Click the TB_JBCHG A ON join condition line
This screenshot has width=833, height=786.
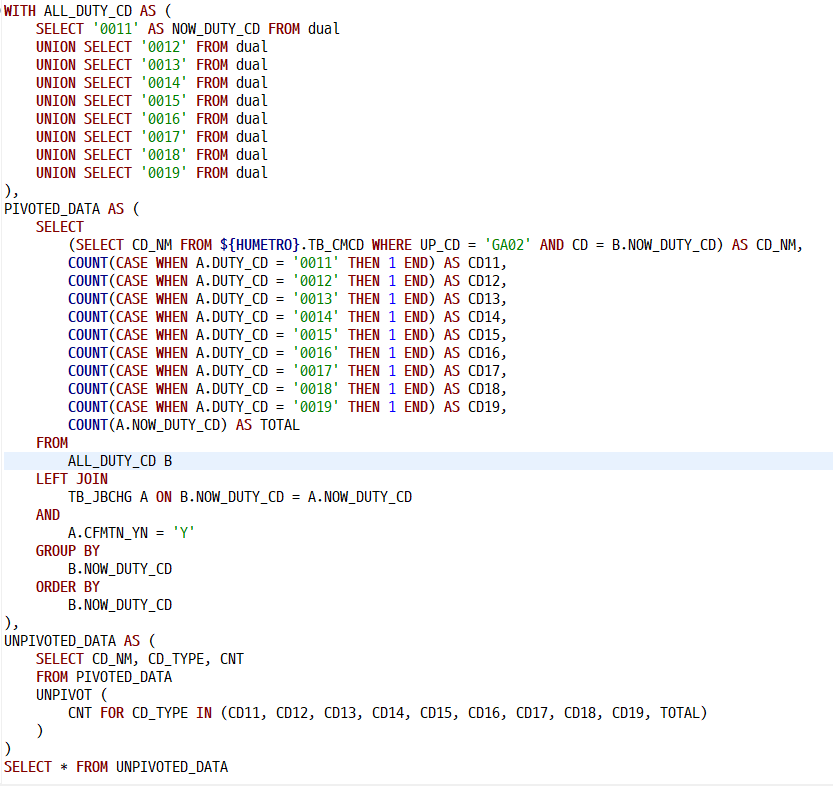240,497
